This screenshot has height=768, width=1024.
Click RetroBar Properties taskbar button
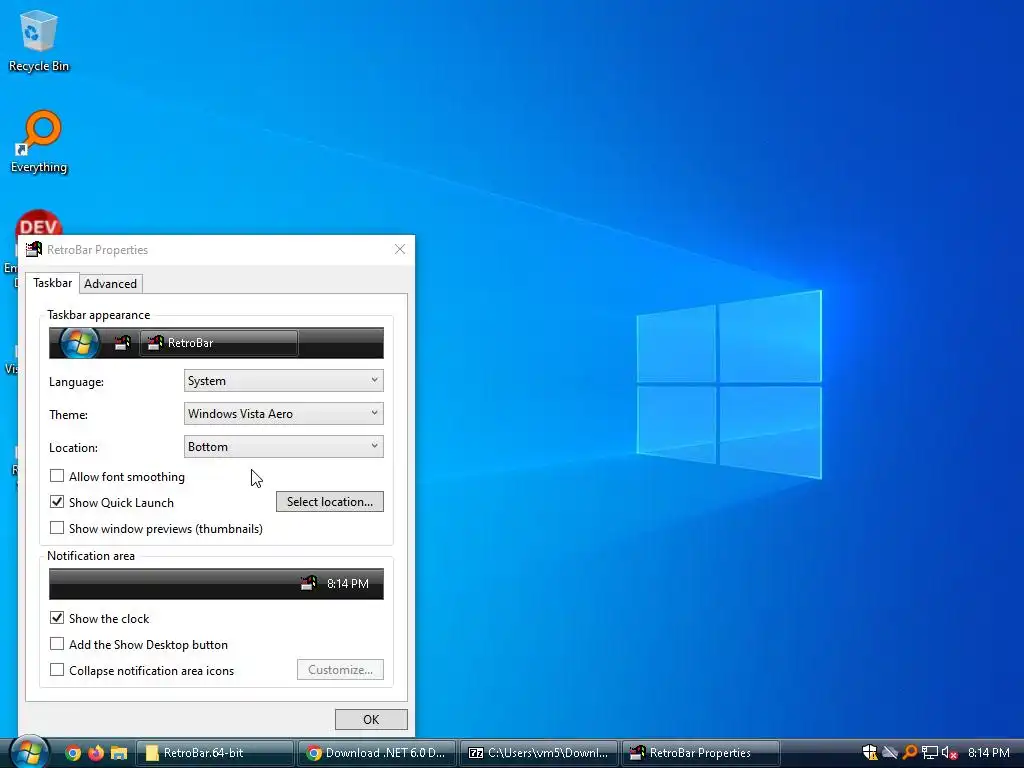(x=701, y=753)
